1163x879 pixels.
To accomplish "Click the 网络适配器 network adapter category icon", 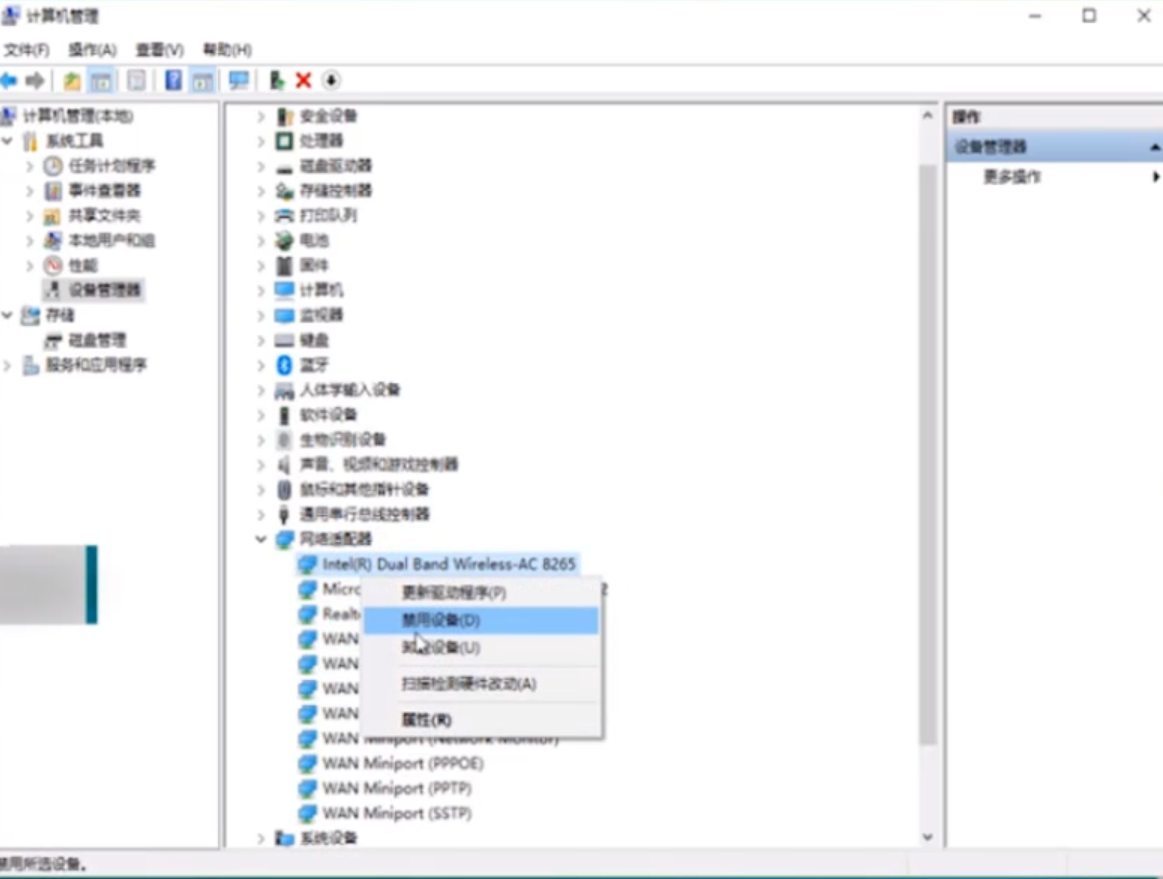I will (x=284, y=539).
